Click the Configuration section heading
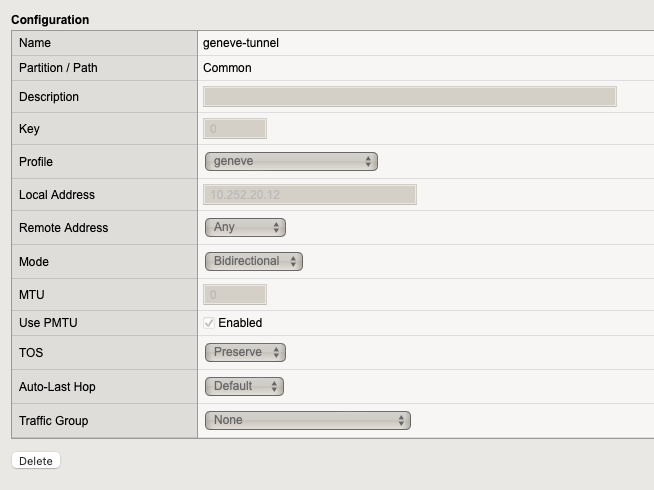This screenshot has width=654, height=490. 50,20
